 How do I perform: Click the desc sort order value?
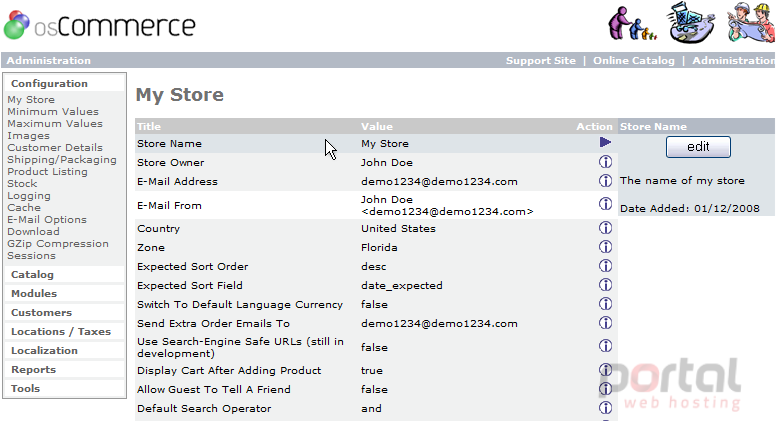374,267
